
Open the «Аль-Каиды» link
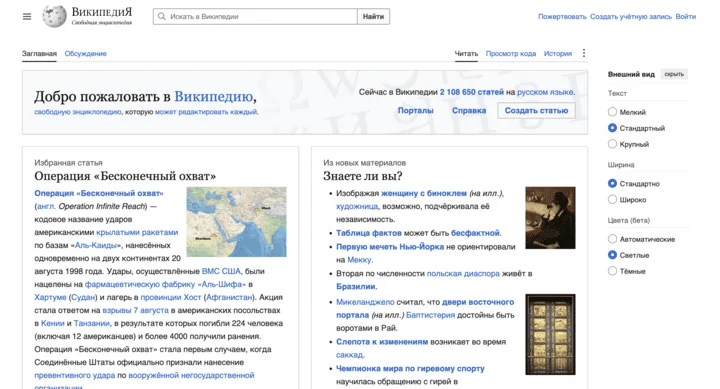point(98,245)
